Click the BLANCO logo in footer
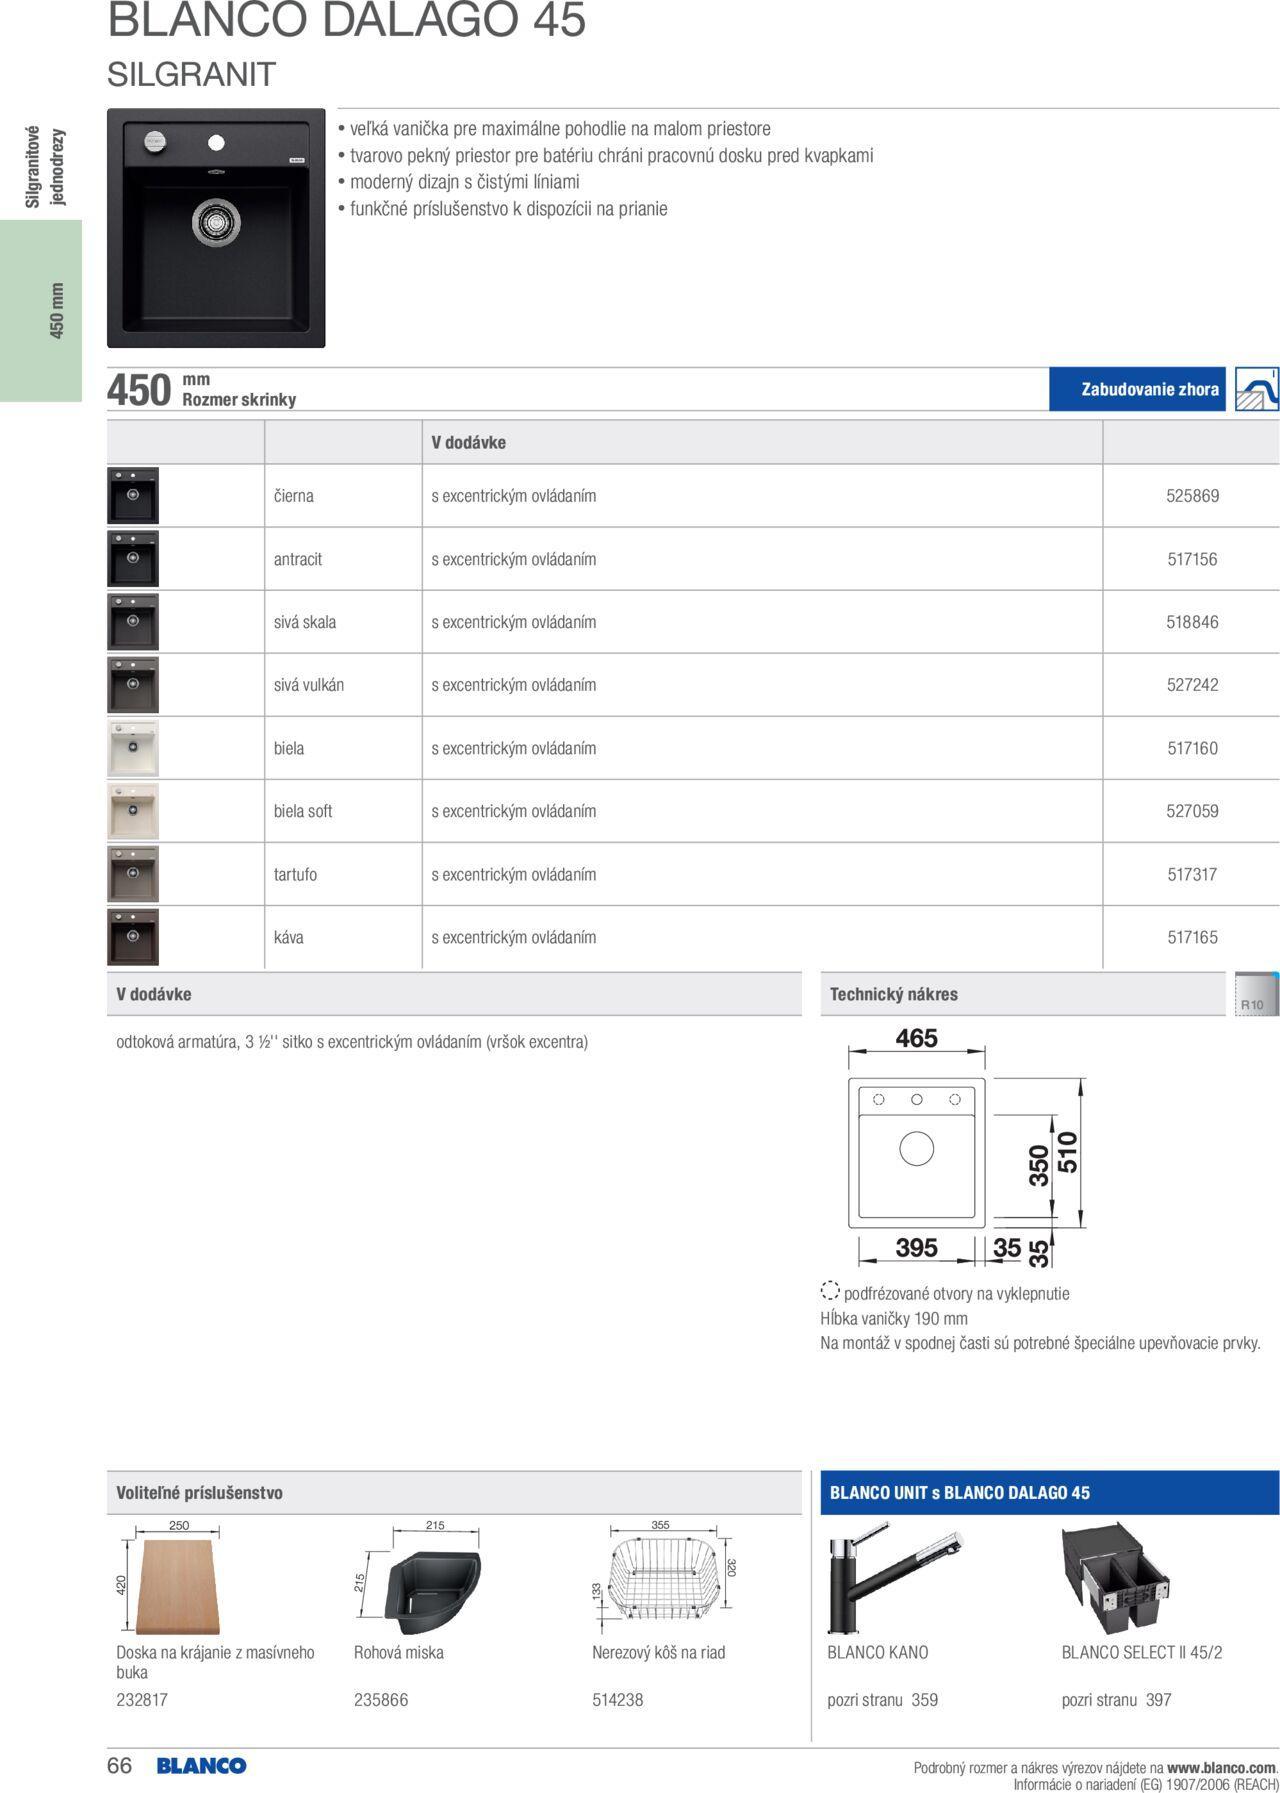 coord(201,1766)
